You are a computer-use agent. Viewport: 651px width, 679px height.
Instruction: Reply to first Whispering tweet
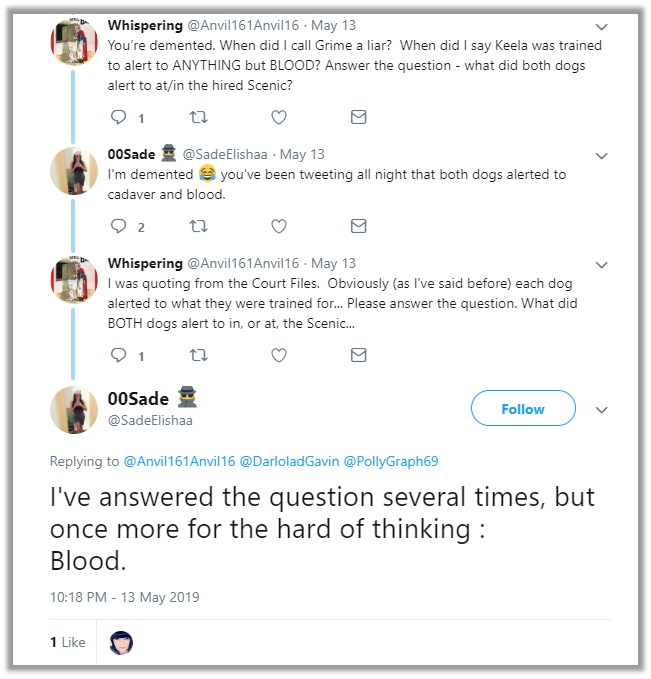[119, 118]
